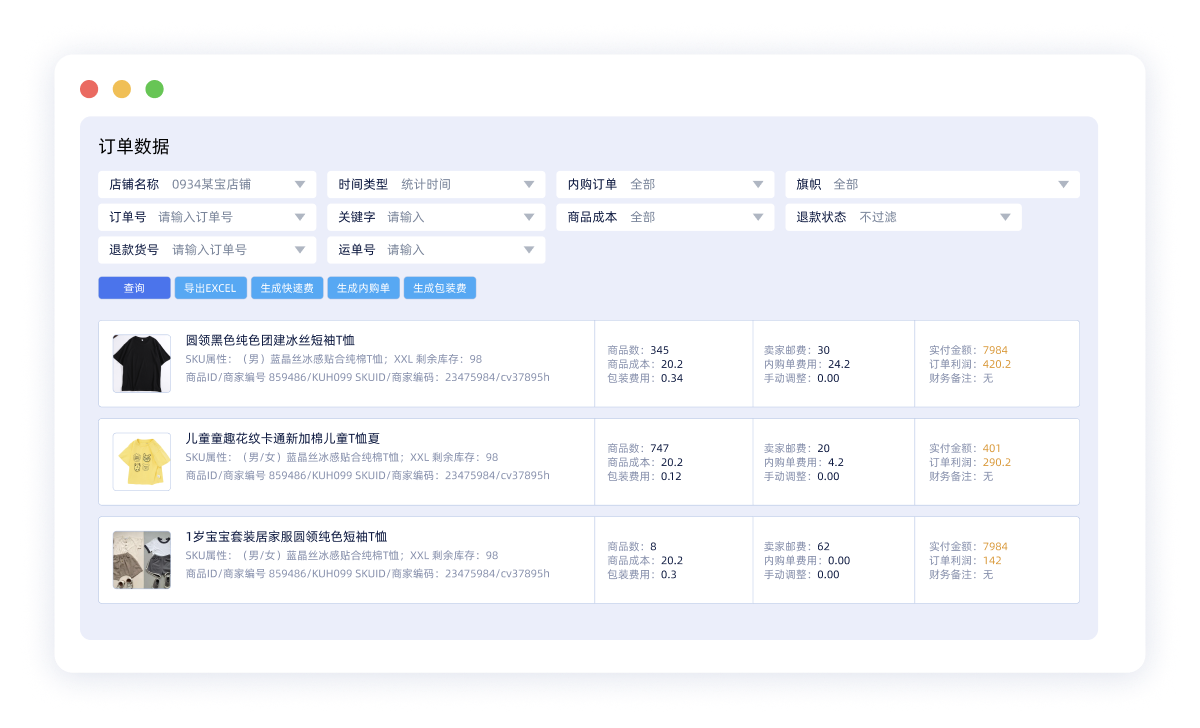The width and height of the screenshot is (1200, 728).
Task: Open the 退款货号 dropdown field
Action: pyautogui.click(x=207, y=250)
